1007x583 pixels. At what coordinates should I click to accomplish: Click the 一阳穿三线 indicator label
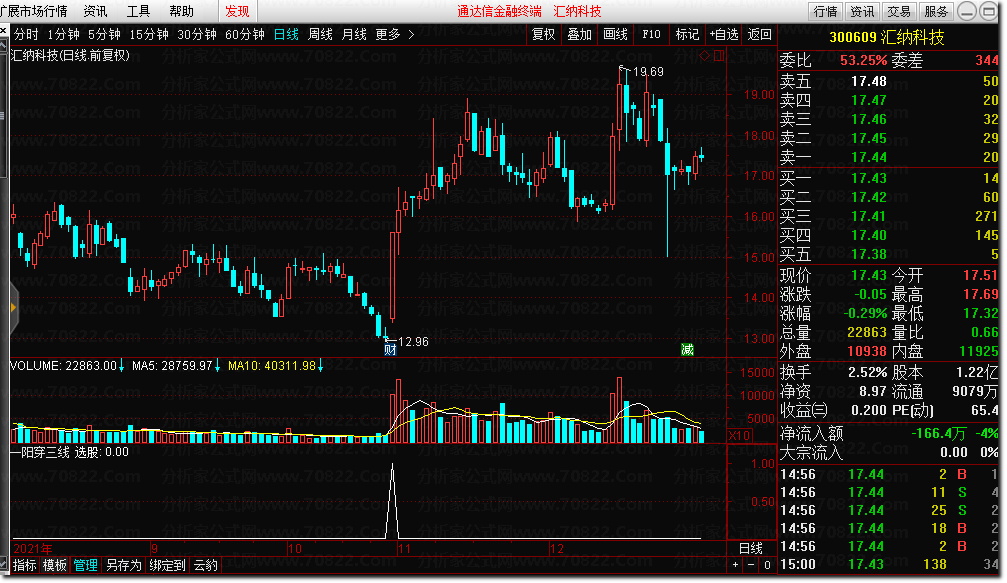40,453
